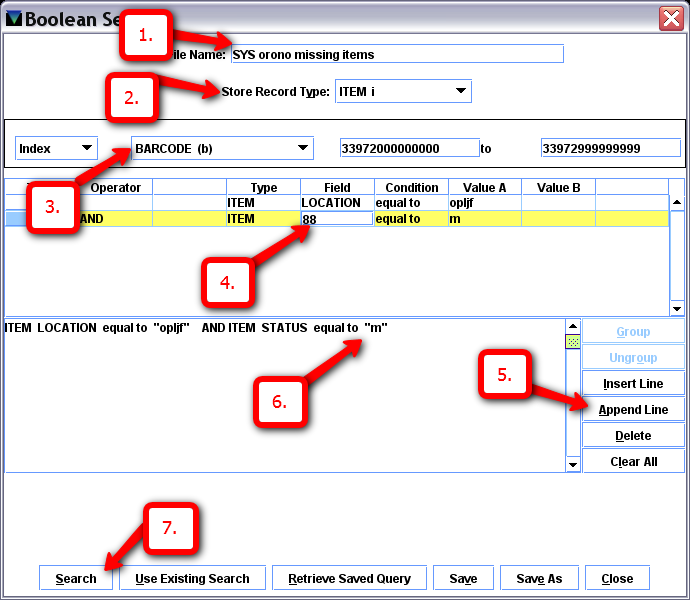Image resolution: width=690 pixels, height=600 pixels.
Task: Click the Insert Line button
Action: pyautogui.click(x=633, y=384)
